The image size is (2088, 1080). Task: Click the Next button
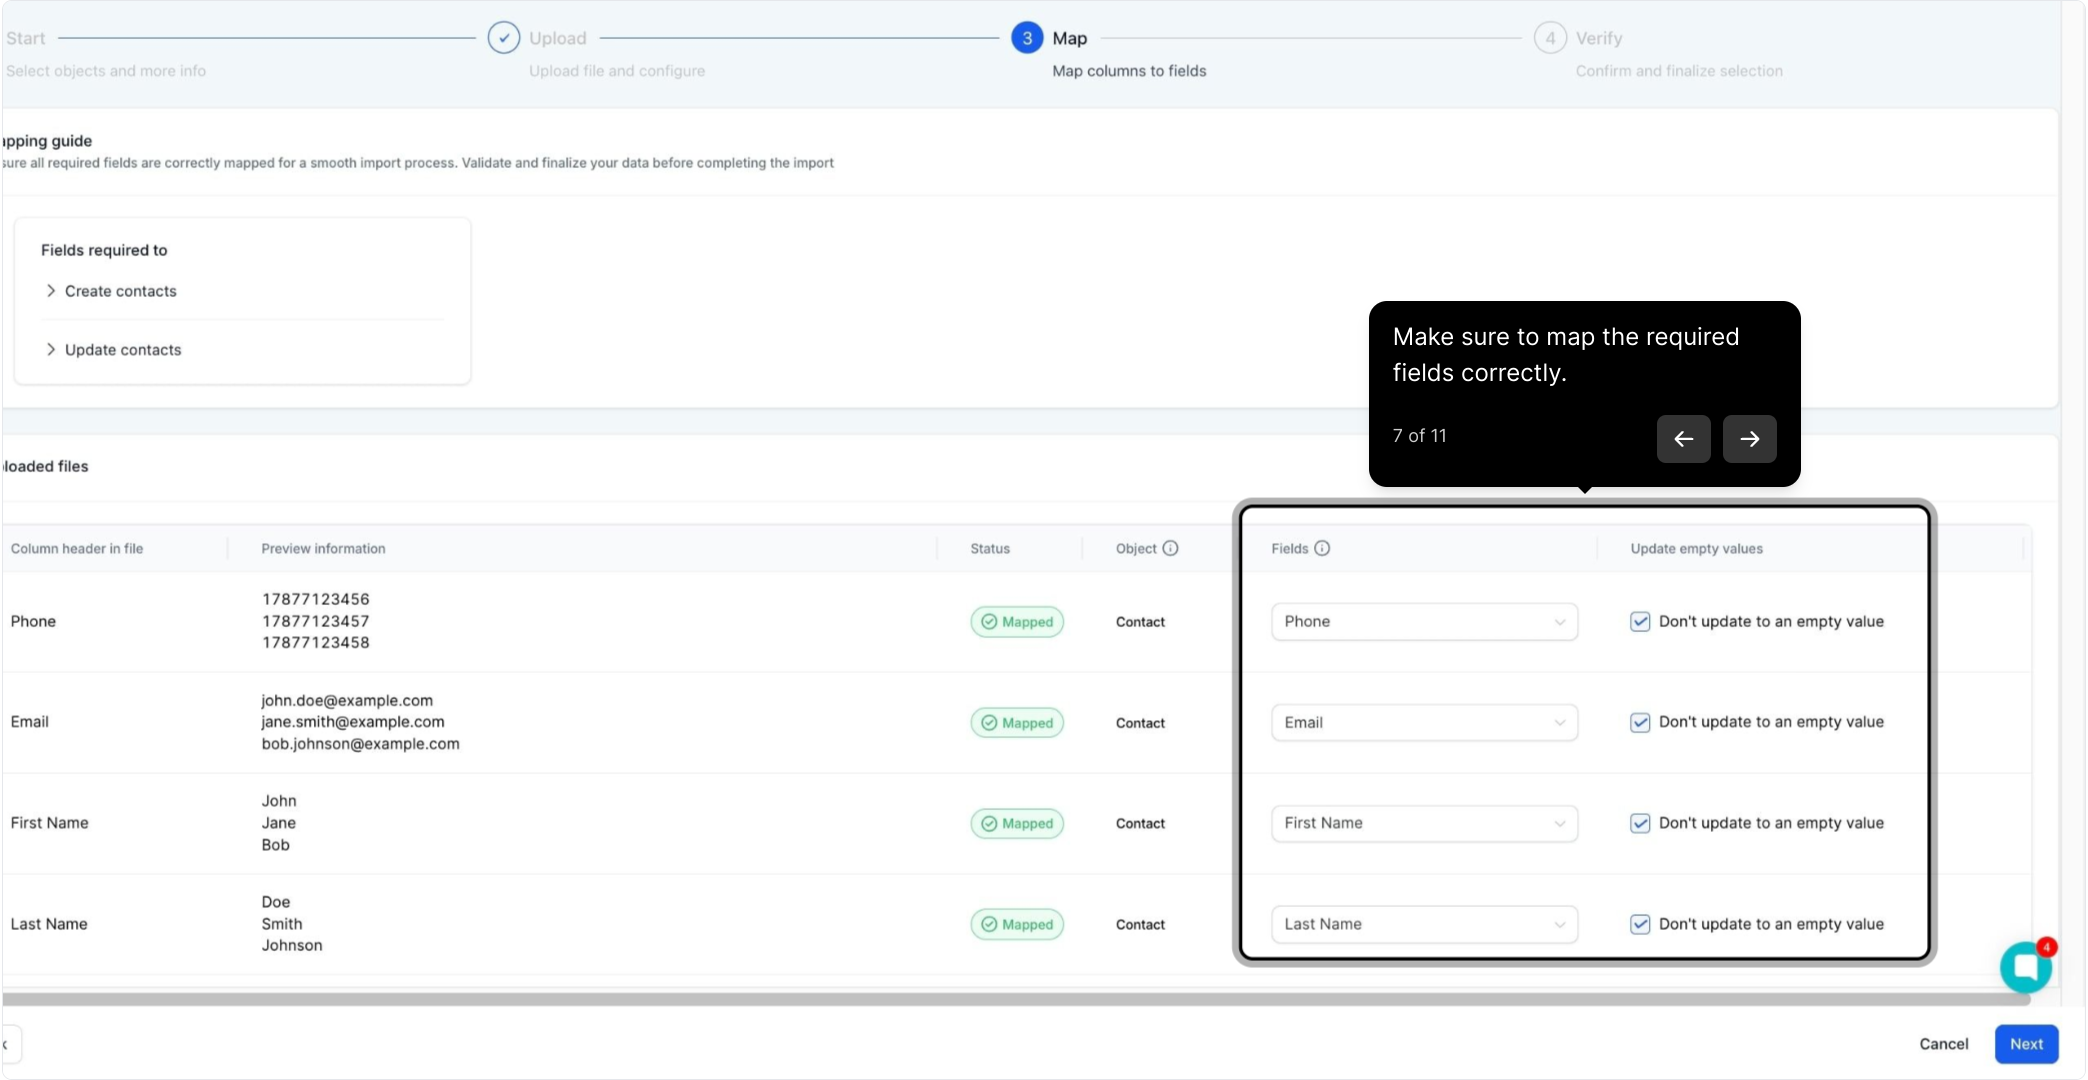2026,1044
